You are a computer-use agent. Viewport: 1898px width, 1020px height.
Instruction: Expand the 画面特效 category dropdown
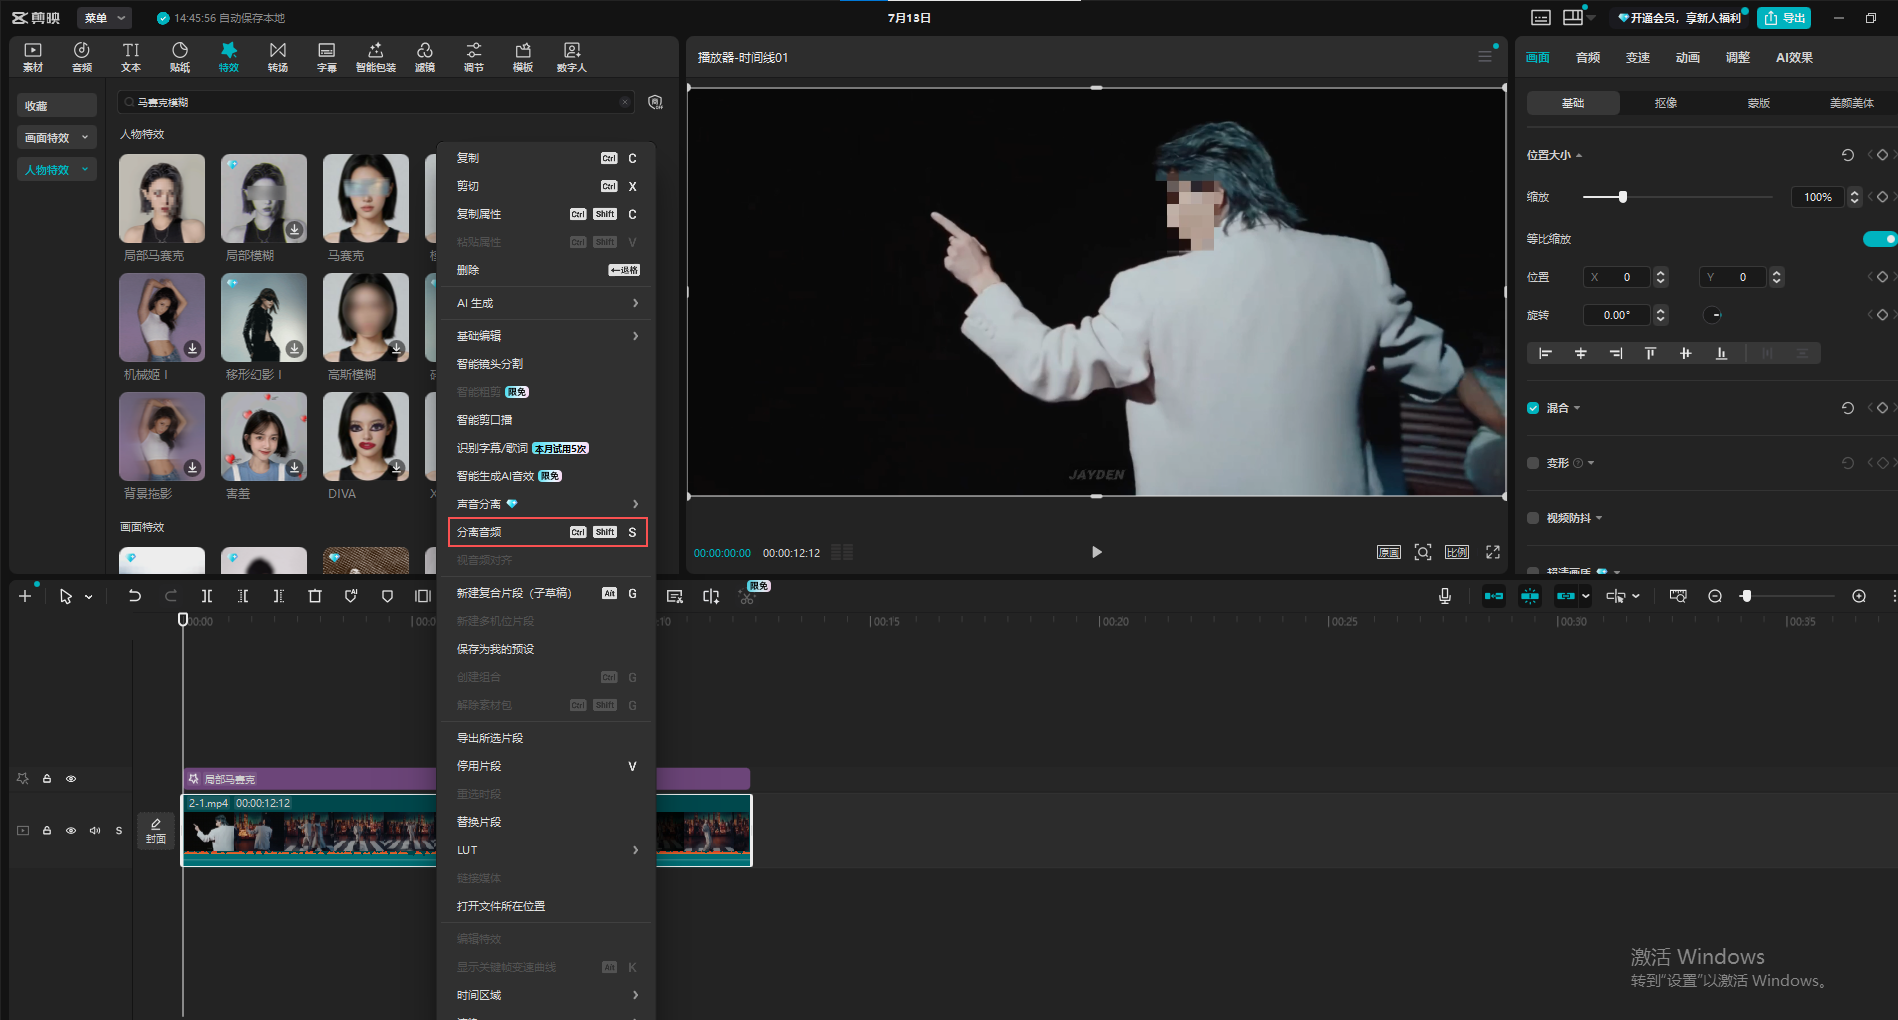(x=57, y=138)
